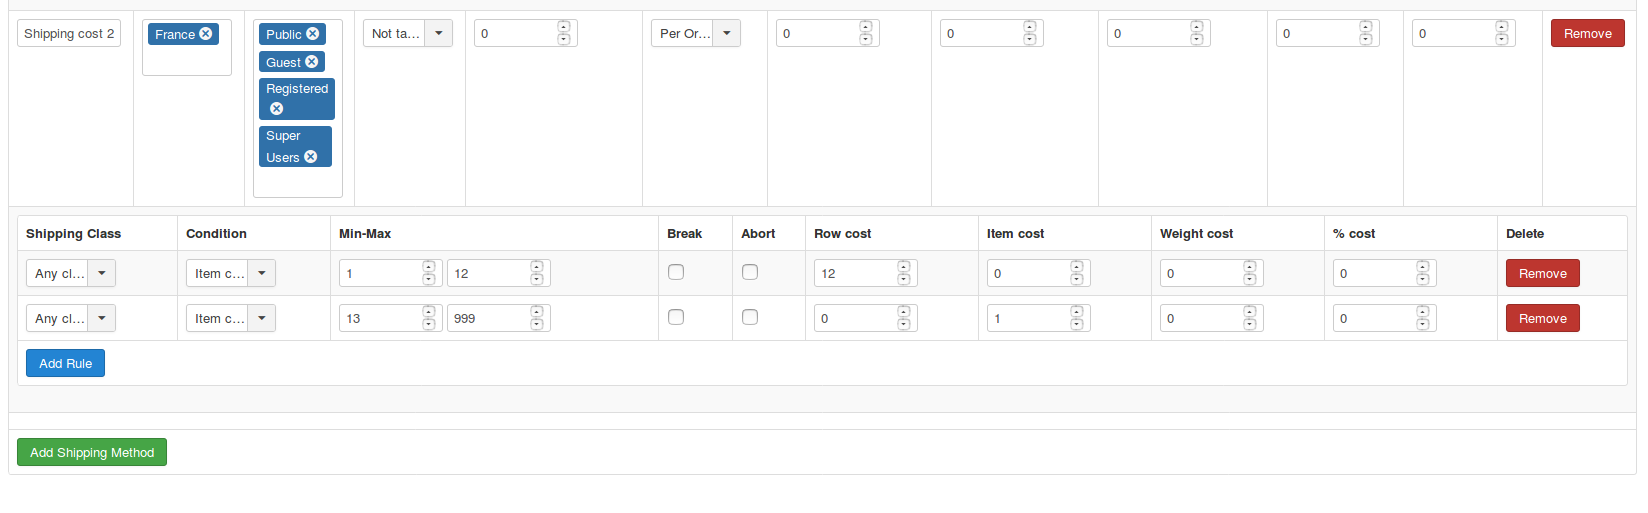Enable Break checkbox in second rule
Screen dimensions: 1648x513
(676, 317)
